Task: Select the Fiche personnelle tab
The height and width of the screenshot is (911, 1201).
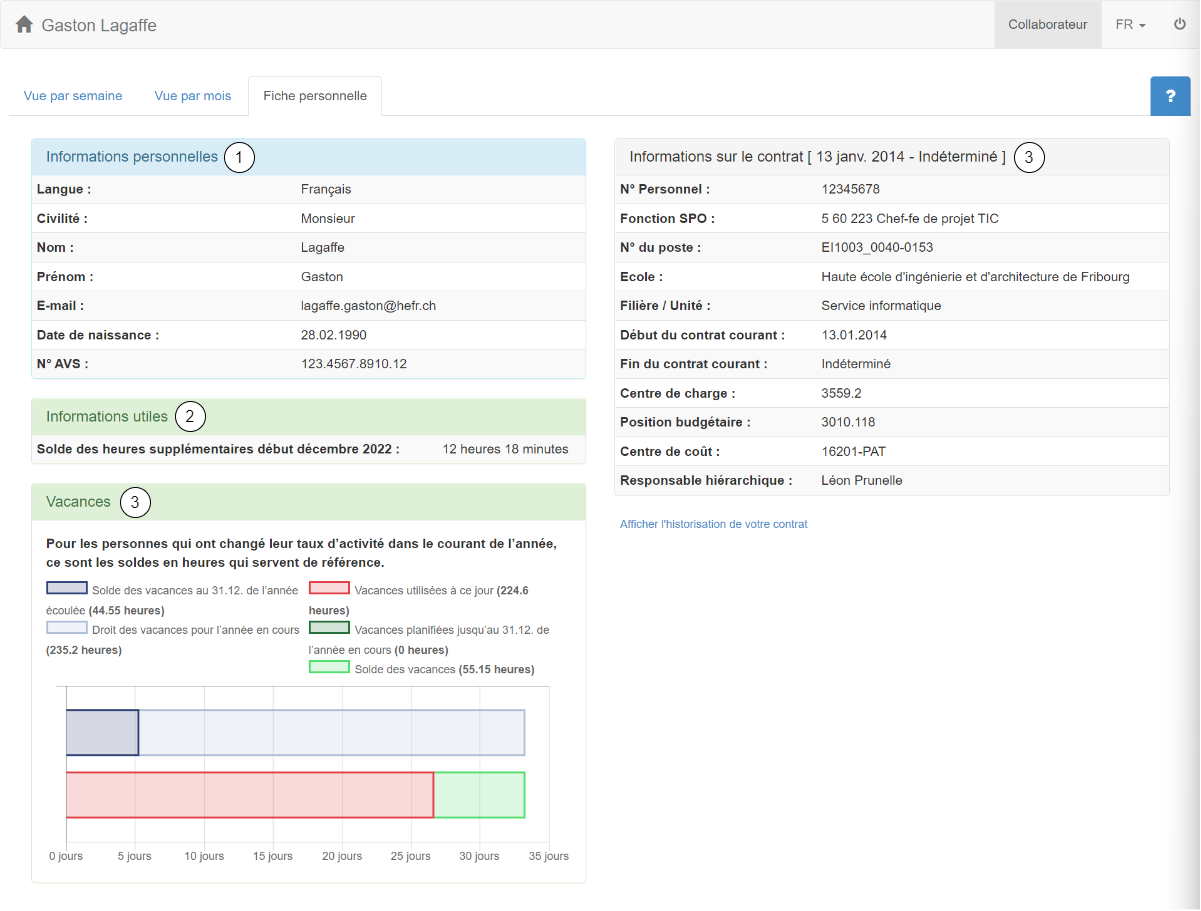Action: [x=315, y=96]
